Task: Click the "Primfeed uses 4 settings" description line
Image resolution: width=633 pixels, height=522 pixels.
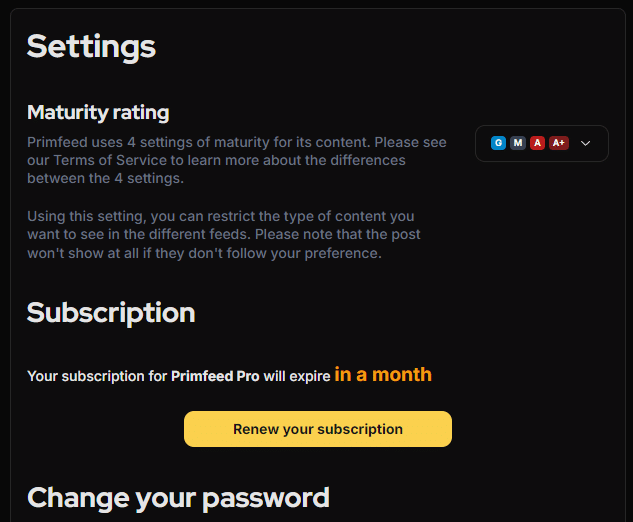Action: point(236,142)
